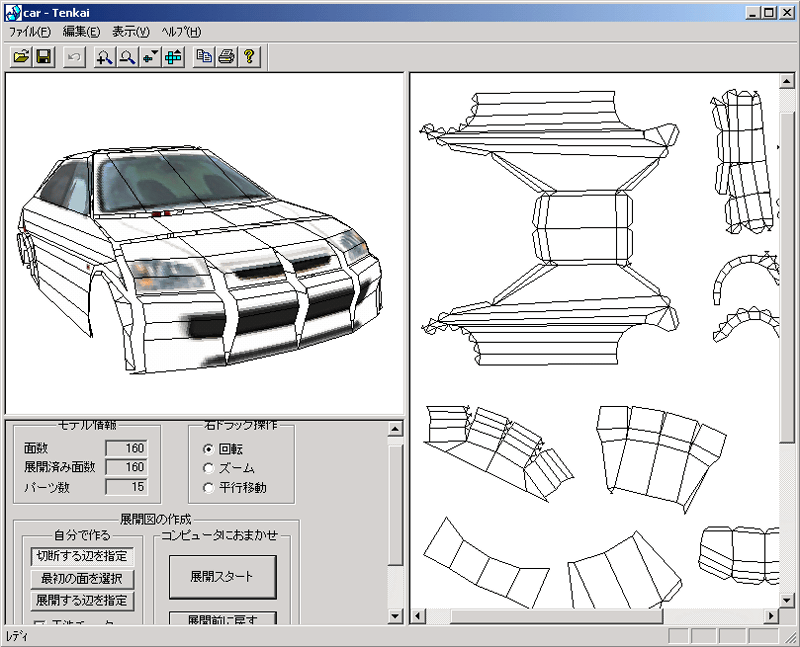Click the shrink unfolded pattern icon
This screenshot has width=800, height=647.
(x=150, y=56)
